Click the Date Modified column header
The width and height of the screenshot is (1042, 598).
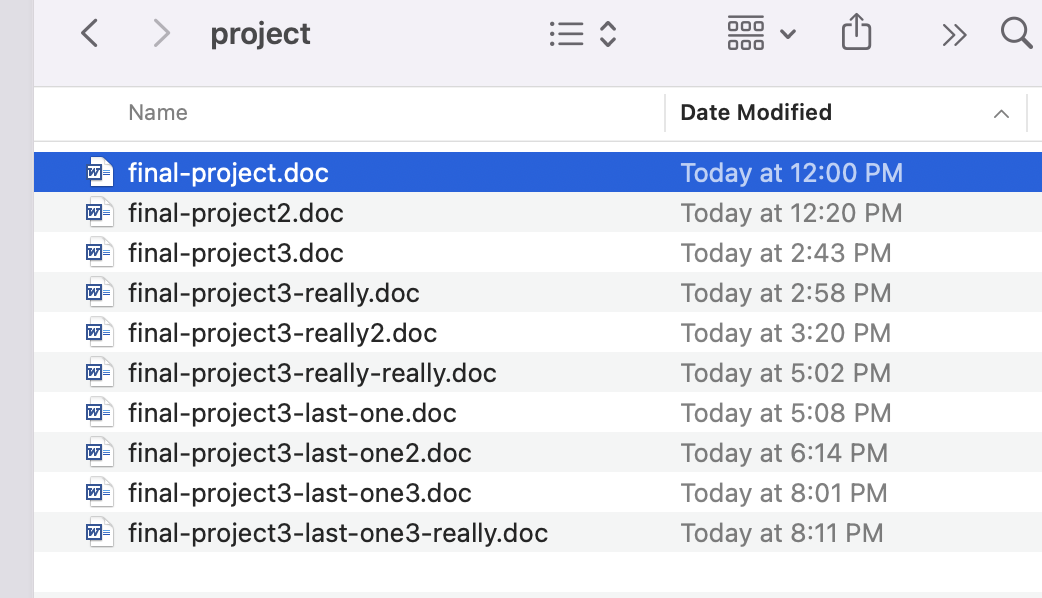point(755,112)
